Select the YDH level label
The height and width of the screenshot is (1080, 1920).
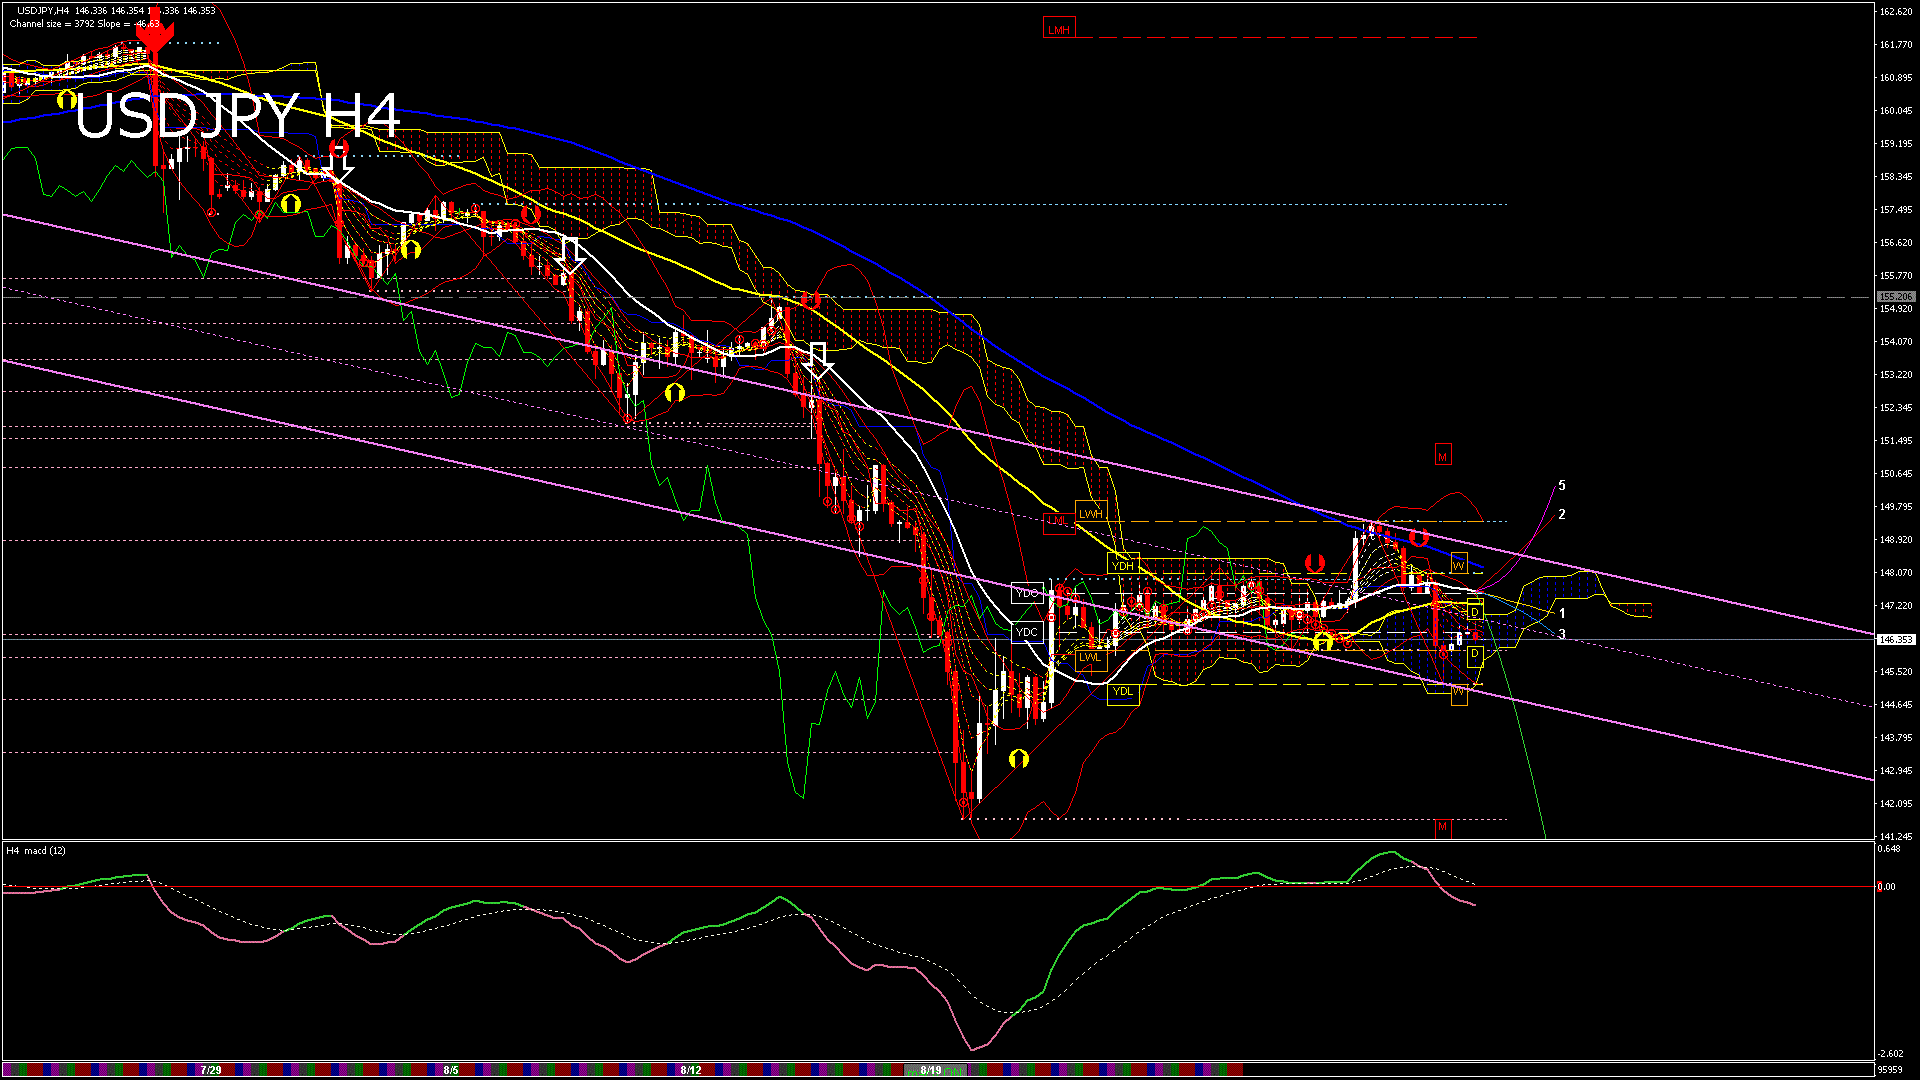1123,566
